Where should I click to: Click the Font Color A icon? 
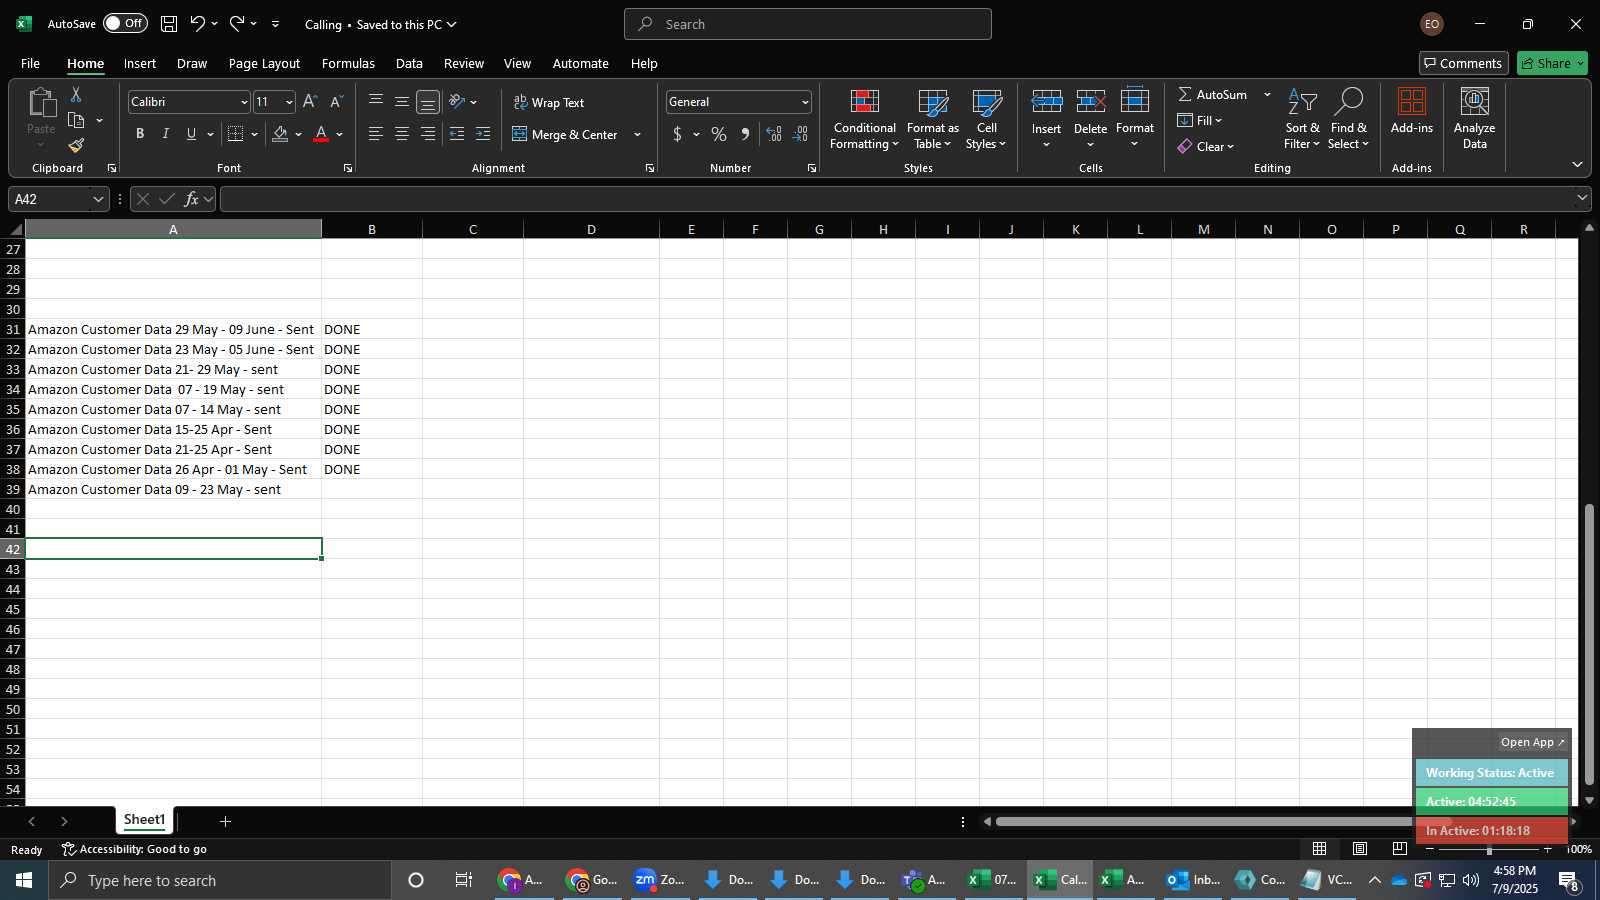(321, 134)
